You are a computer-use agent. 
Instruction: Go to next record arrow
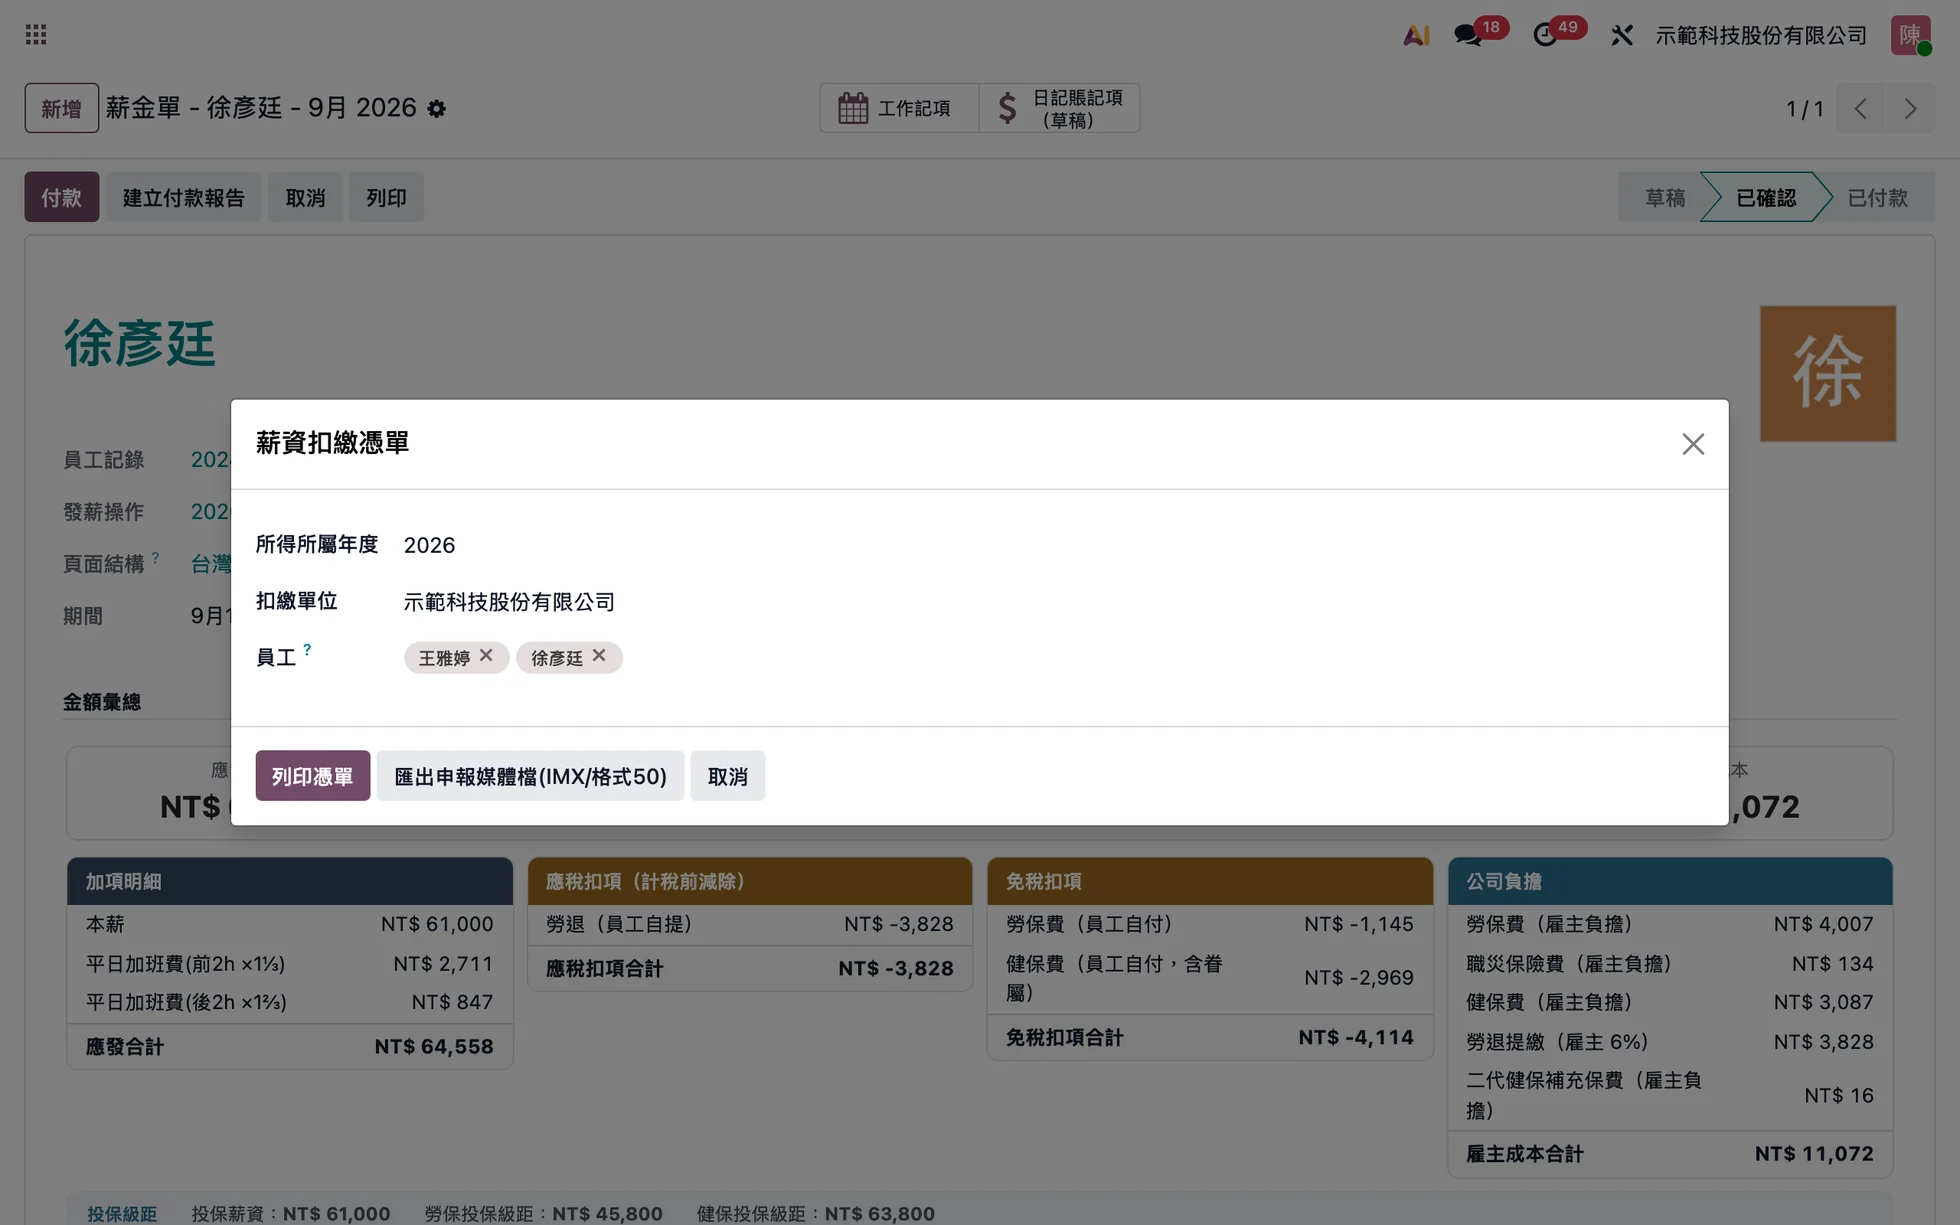pyautogui.click(x=1910, y=108)
